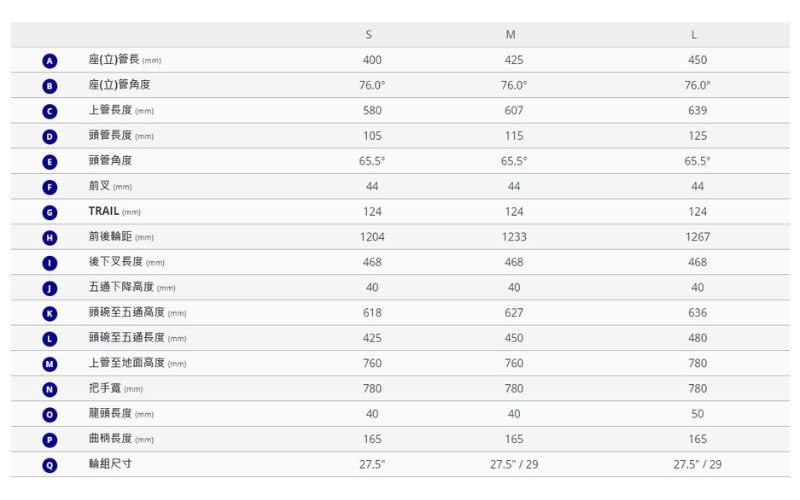Click the TRAIL (mm) row label
The height and width of the screenshot is (500, 800).
coord(114,211)
